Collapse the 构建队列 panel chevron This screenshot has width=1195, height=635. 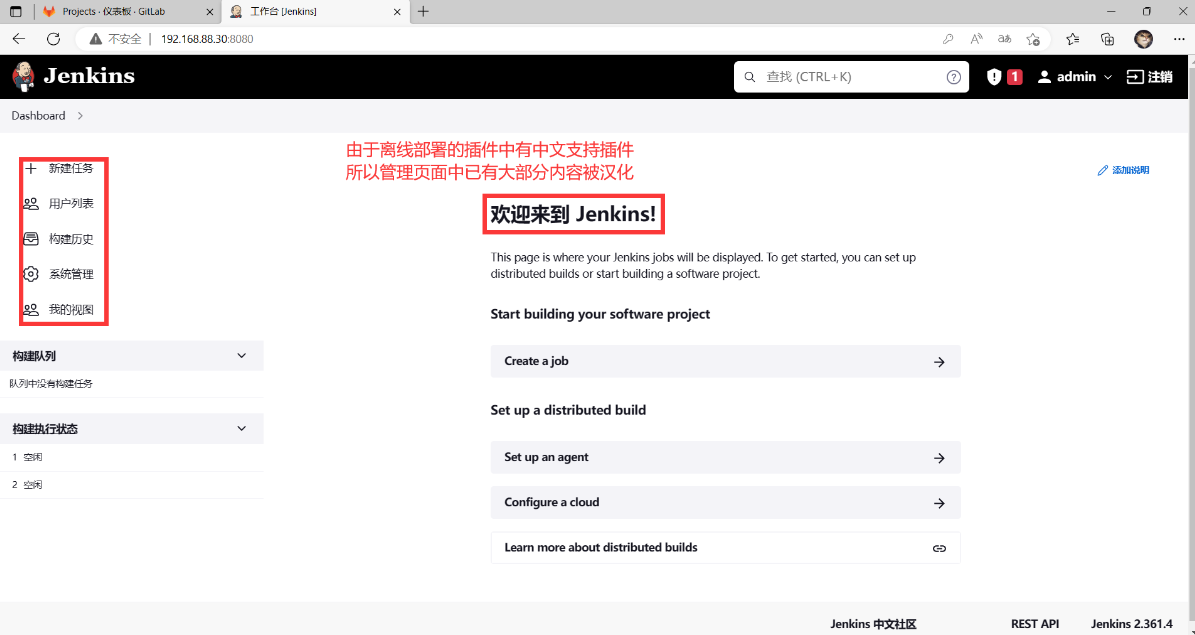pyautogui.click(x=242, y=355)
